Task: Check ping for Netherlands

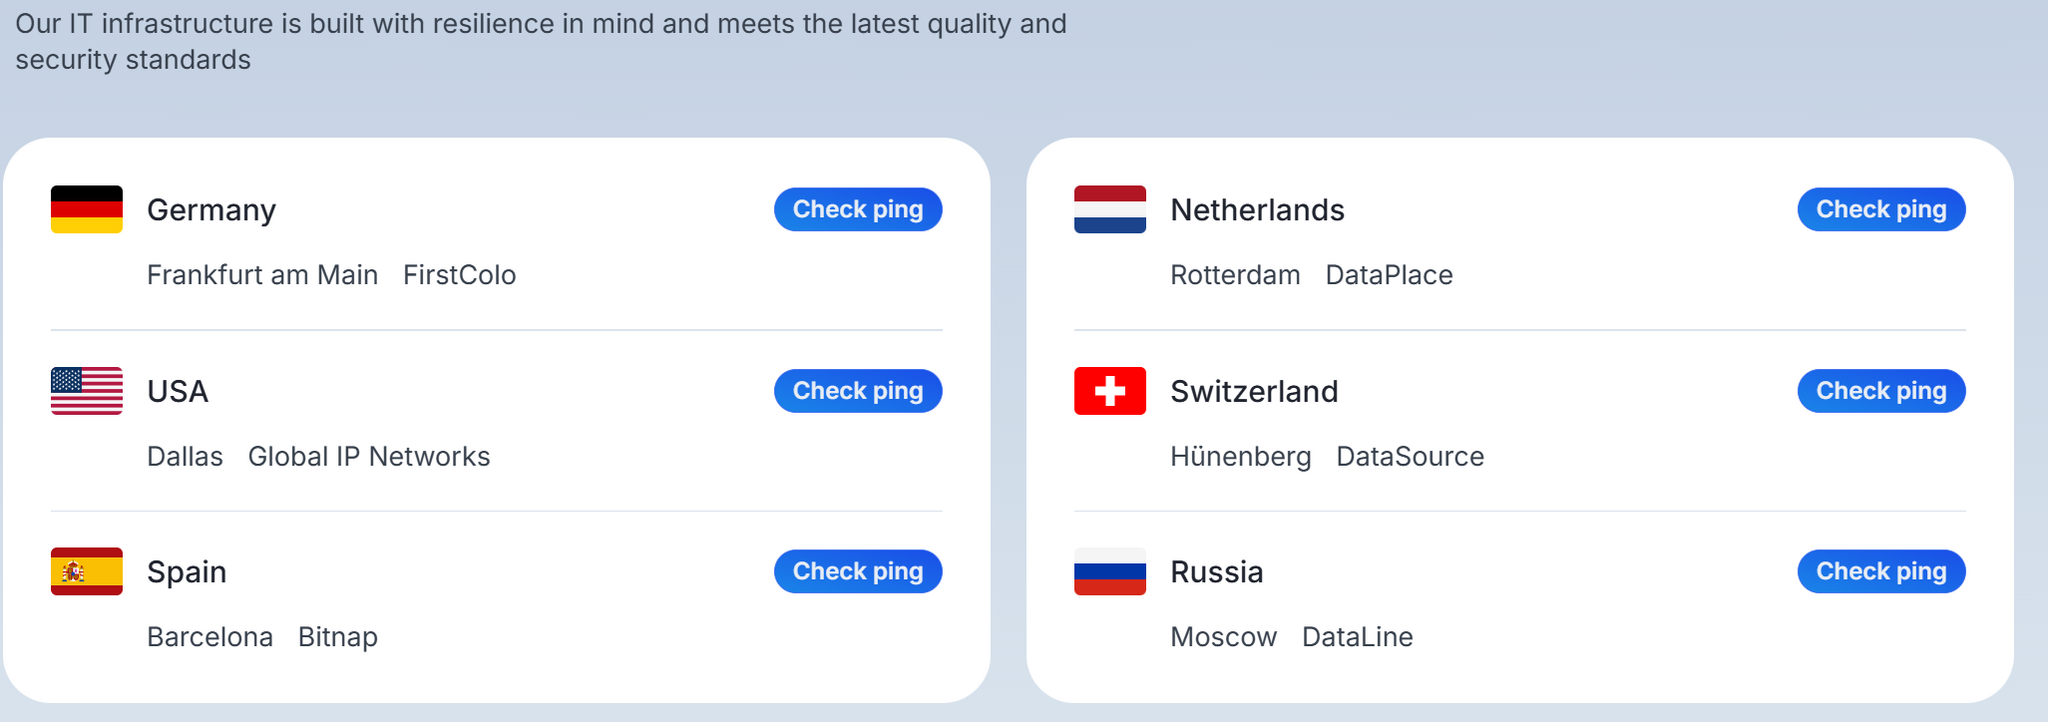Action: [1881, 209]
